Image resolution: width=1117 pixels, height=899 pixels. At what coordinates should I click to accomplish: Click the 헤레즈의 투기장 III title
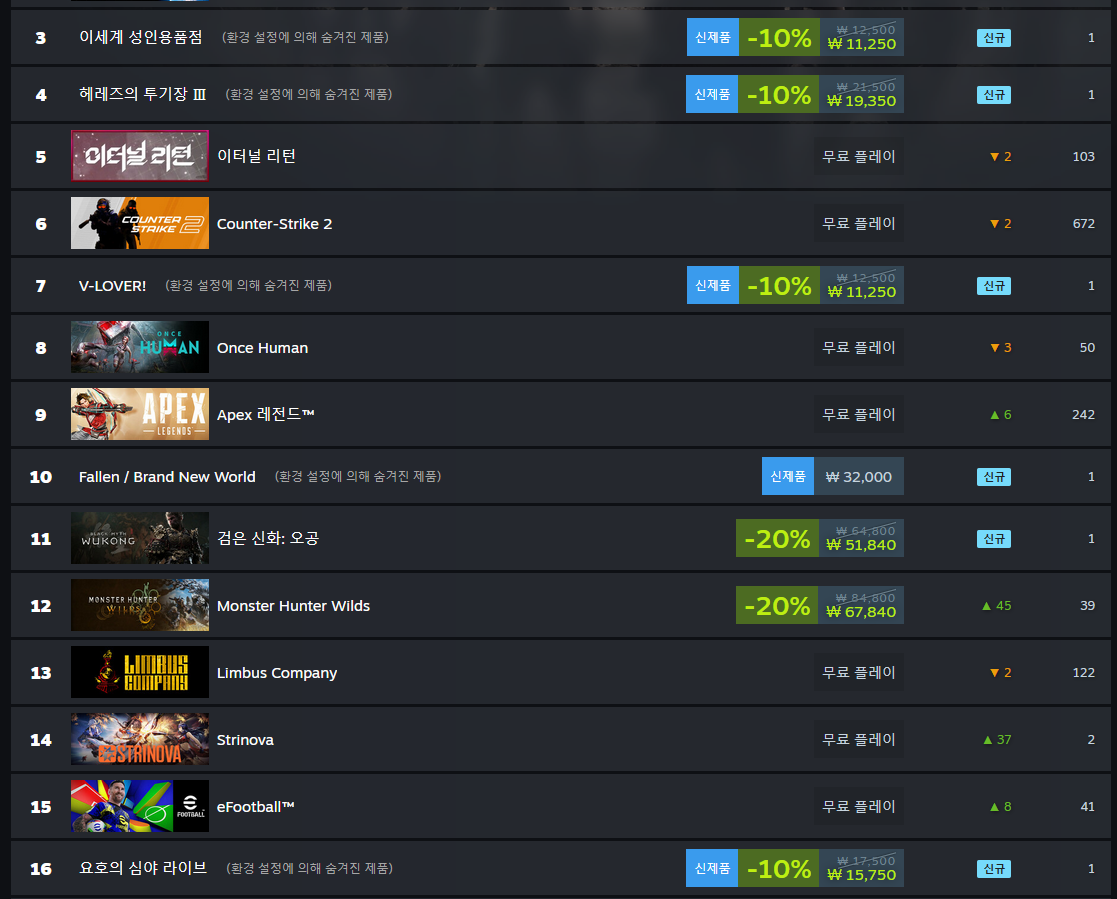pos(142,94)
